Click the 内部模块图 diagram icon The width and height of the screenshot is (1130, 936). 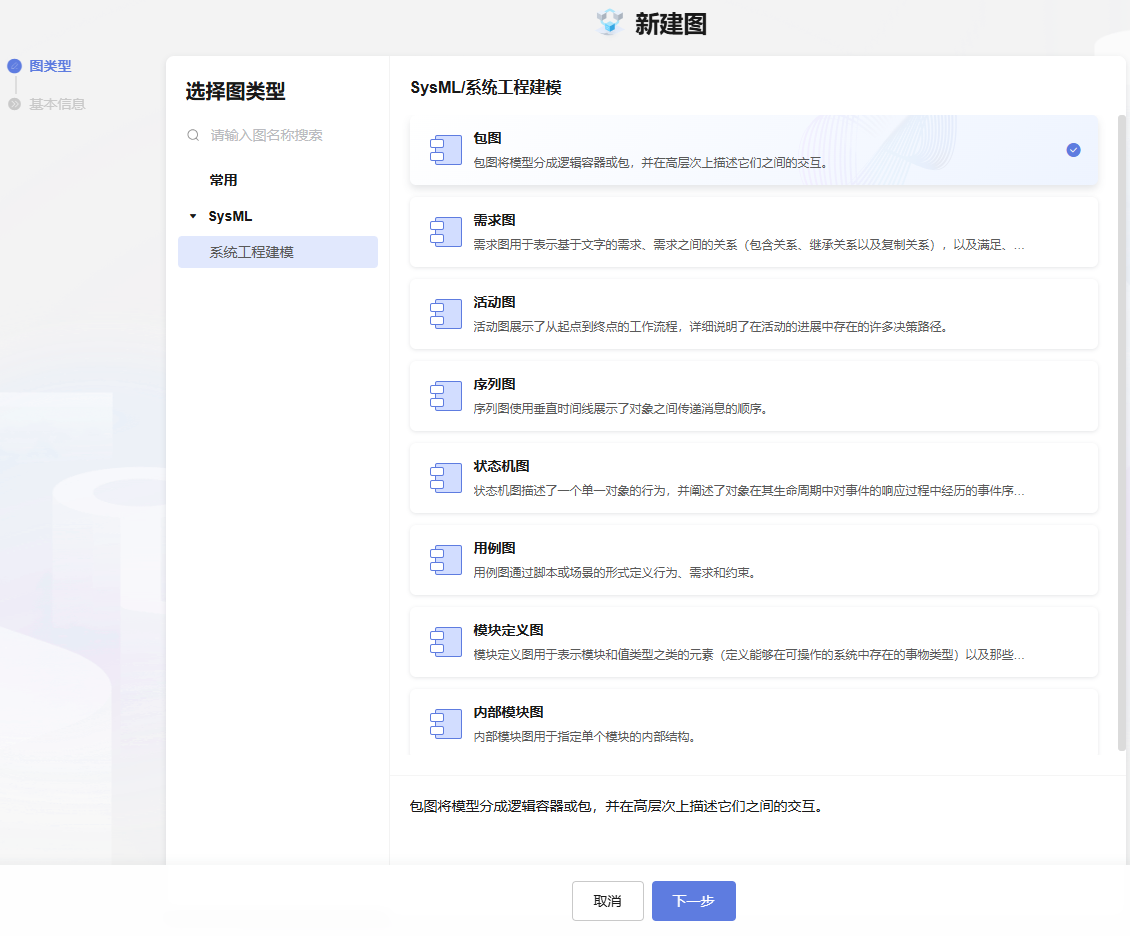point(445,724)
